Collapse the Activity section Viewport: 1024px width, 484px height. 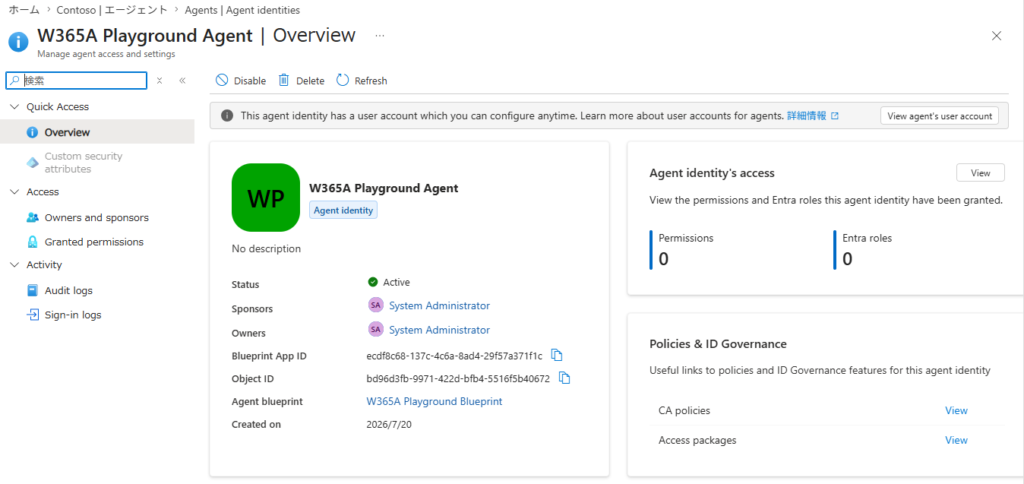coord(15,265)
